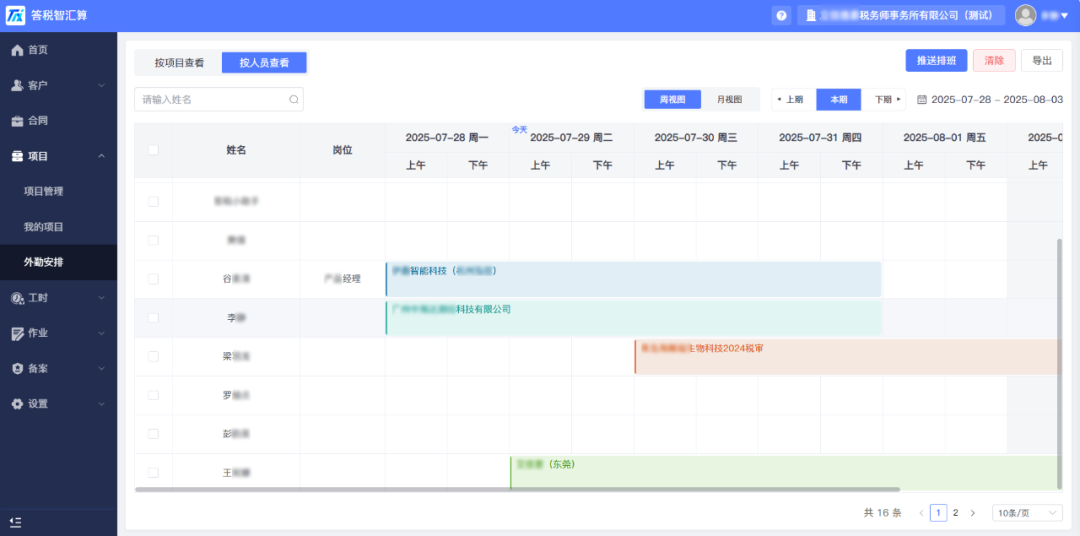Click the 产品经理 position cell
1080x536 pixels.
[342, 279]
